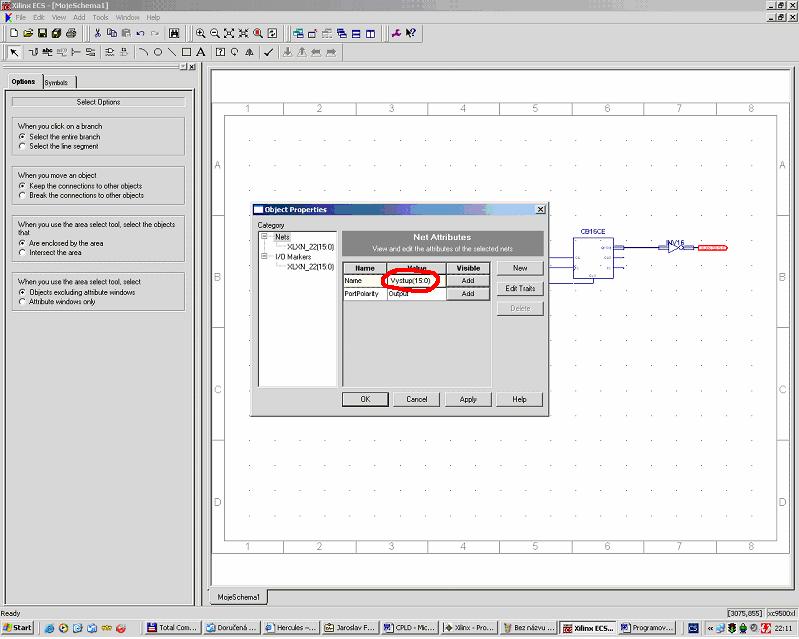Open the Tools menu

click(100, 17)
